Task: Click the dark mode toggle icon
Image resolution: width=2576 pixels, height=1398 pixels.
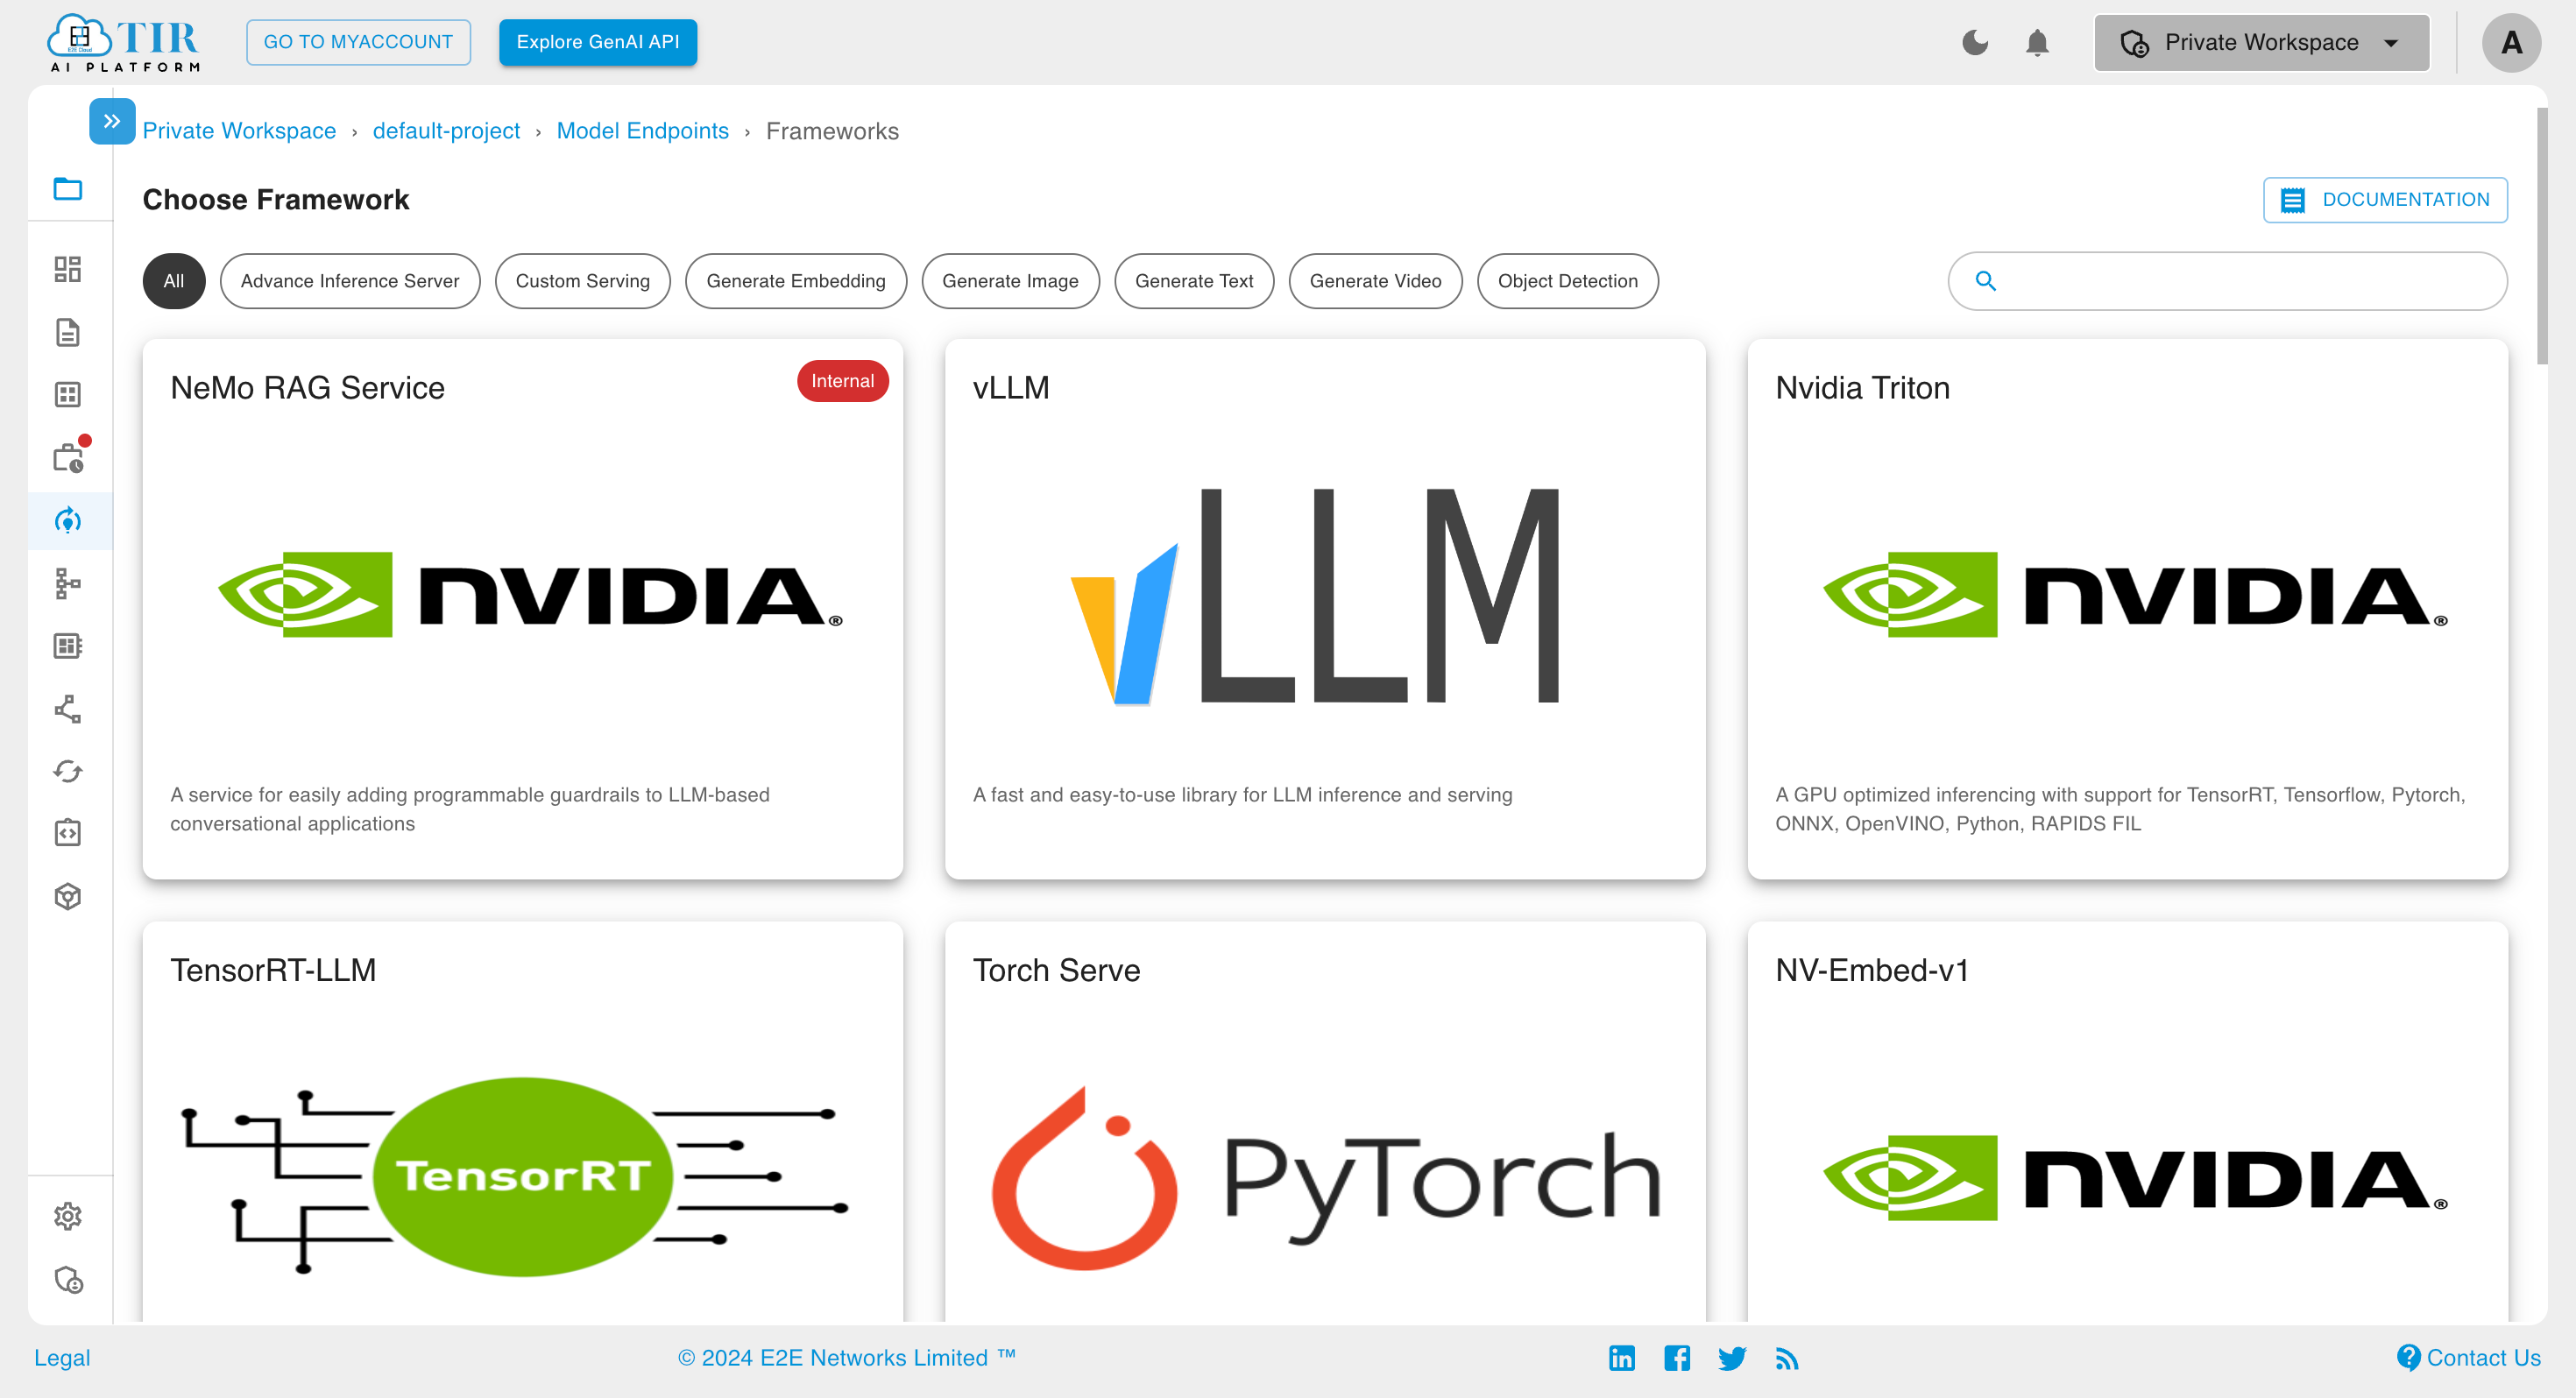Action: (1975, 41)
